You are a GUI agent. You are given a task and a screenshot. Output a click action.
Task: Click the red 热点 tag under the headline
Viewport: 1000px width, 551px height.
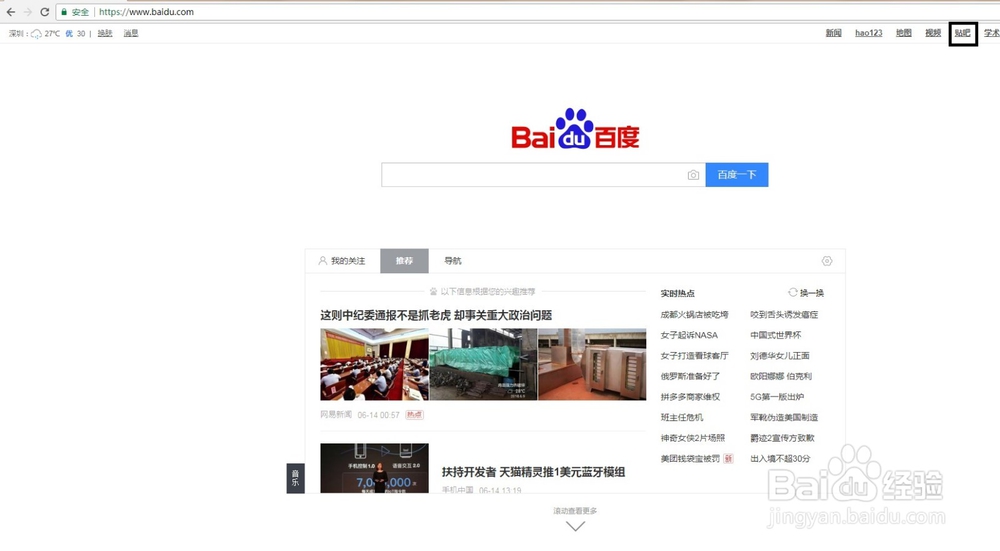pos(415,415)
